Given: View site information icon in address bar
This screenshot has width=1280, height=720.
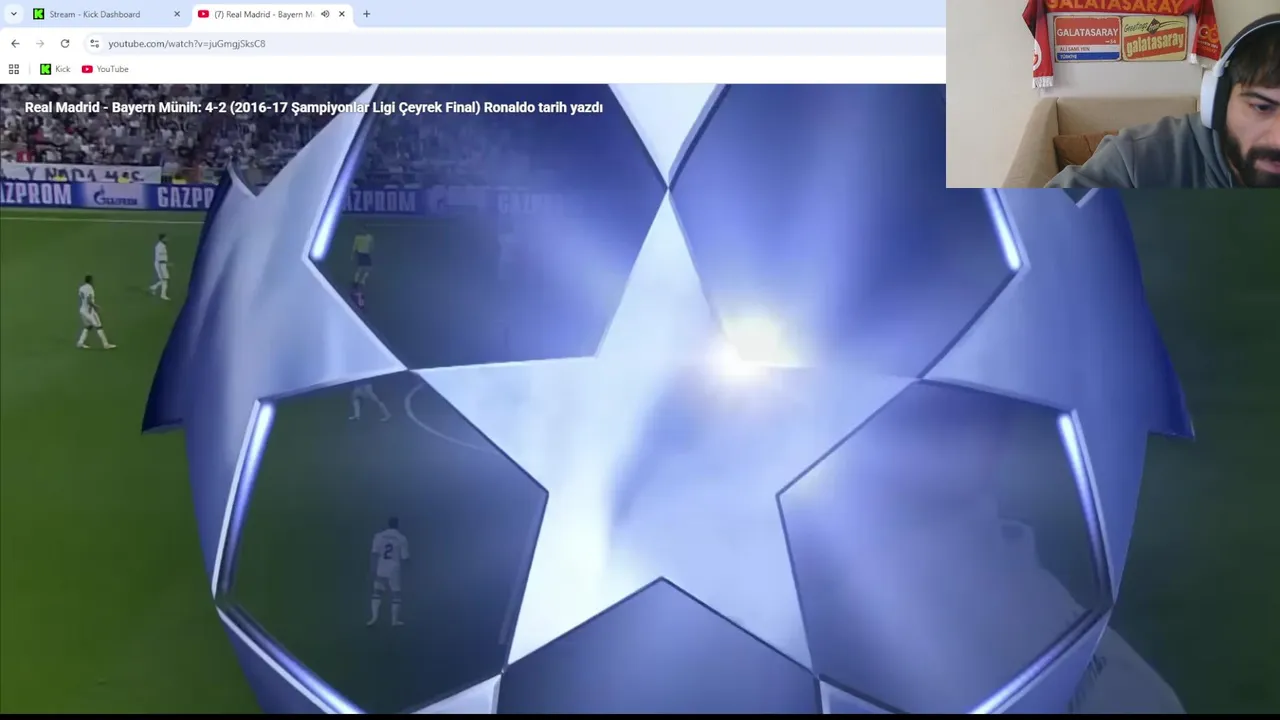Looking at the screenshot, I should [x=94, y=43].
